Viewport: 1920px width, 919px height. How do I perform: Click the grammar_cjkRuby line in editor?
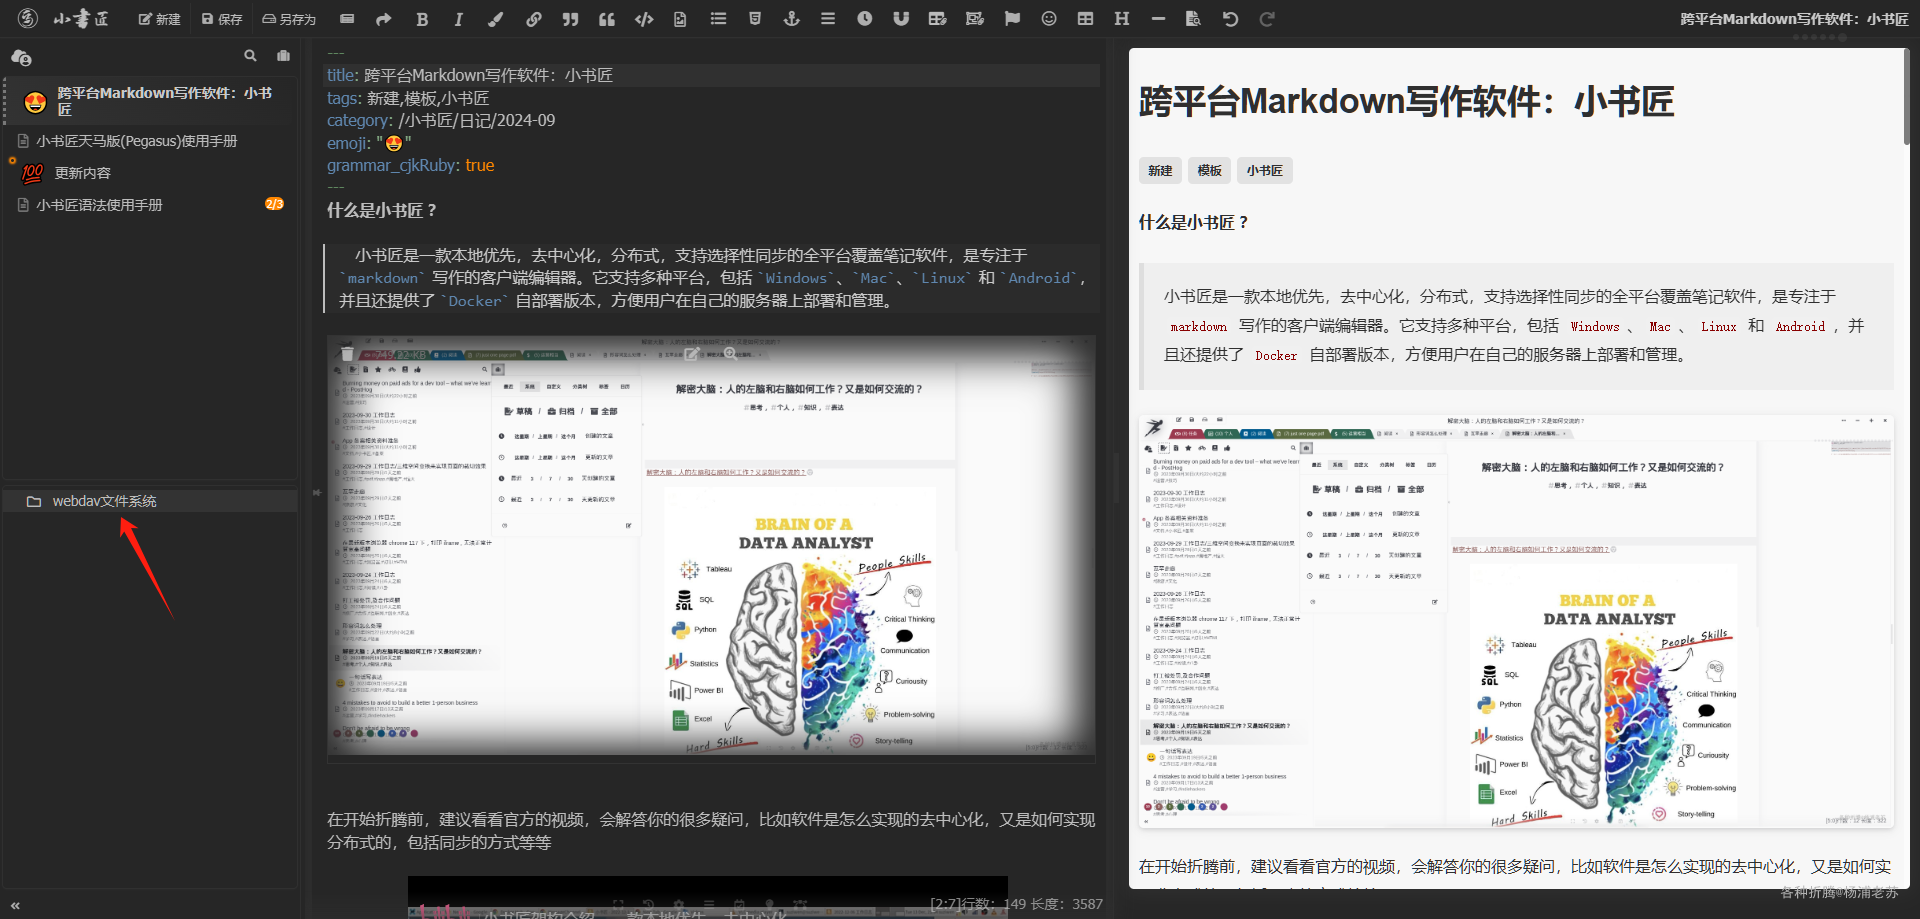(411, 165)
